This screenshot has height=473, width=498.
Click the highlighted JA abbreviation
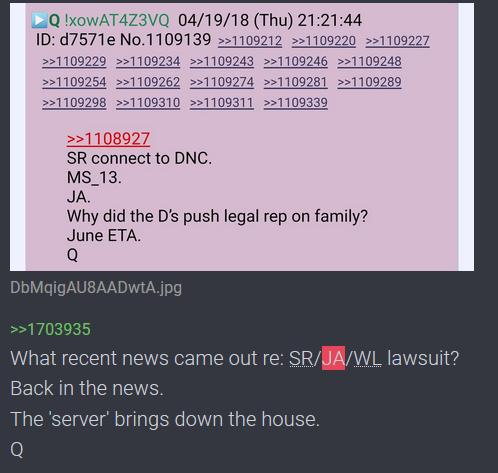333,358
